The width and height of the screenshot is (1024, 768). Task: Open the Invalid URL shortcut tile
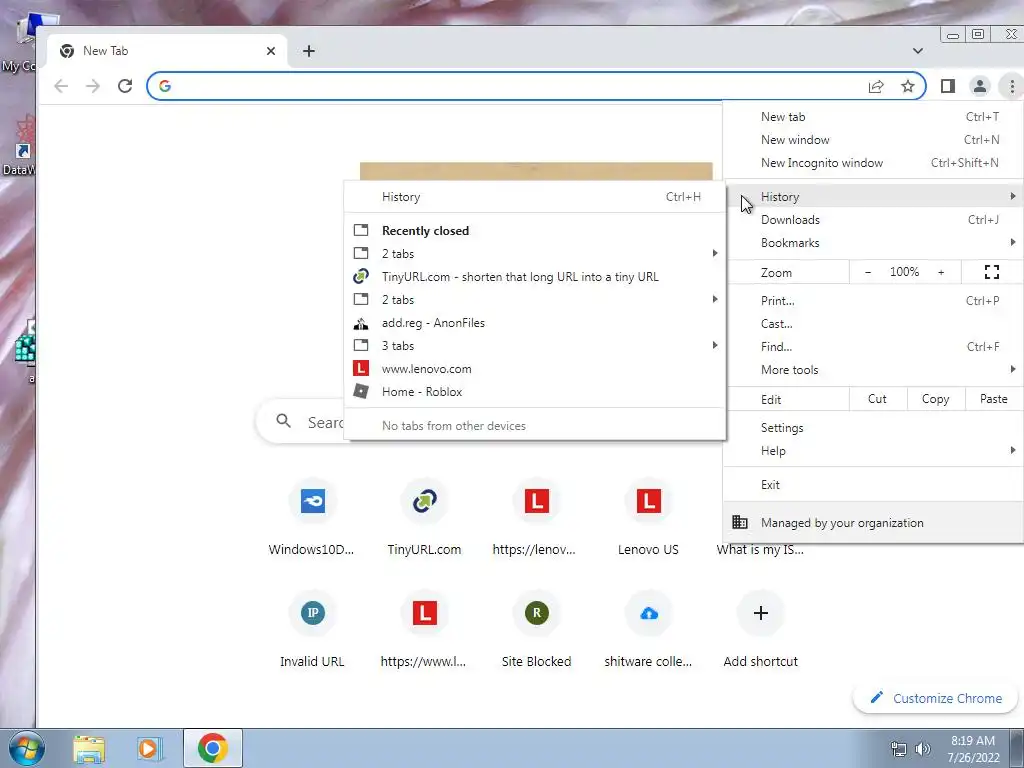(312, 629)
